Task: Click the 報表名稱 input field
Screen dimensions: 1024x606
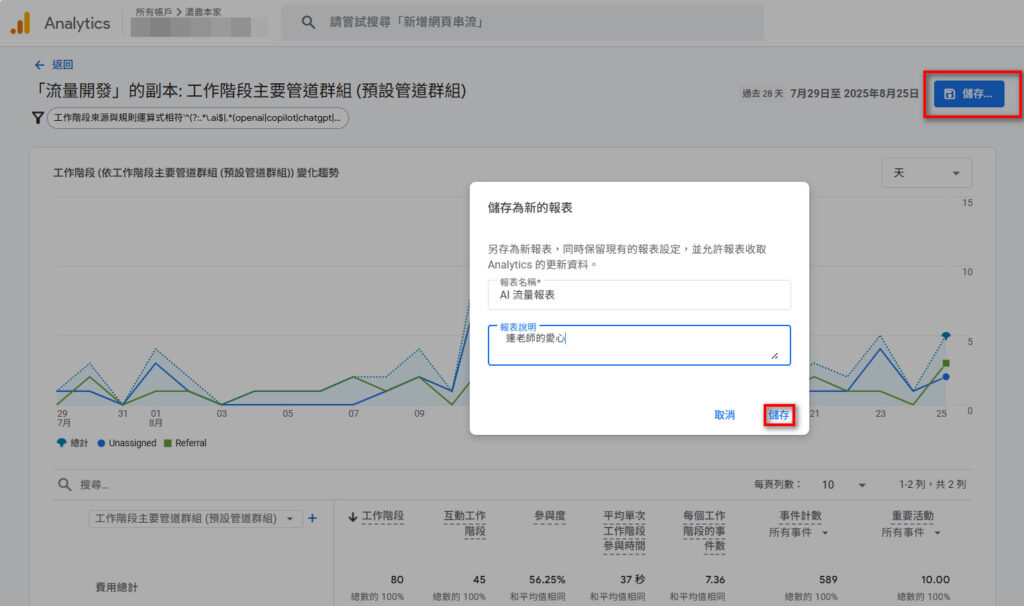Action: coord(639,296)
